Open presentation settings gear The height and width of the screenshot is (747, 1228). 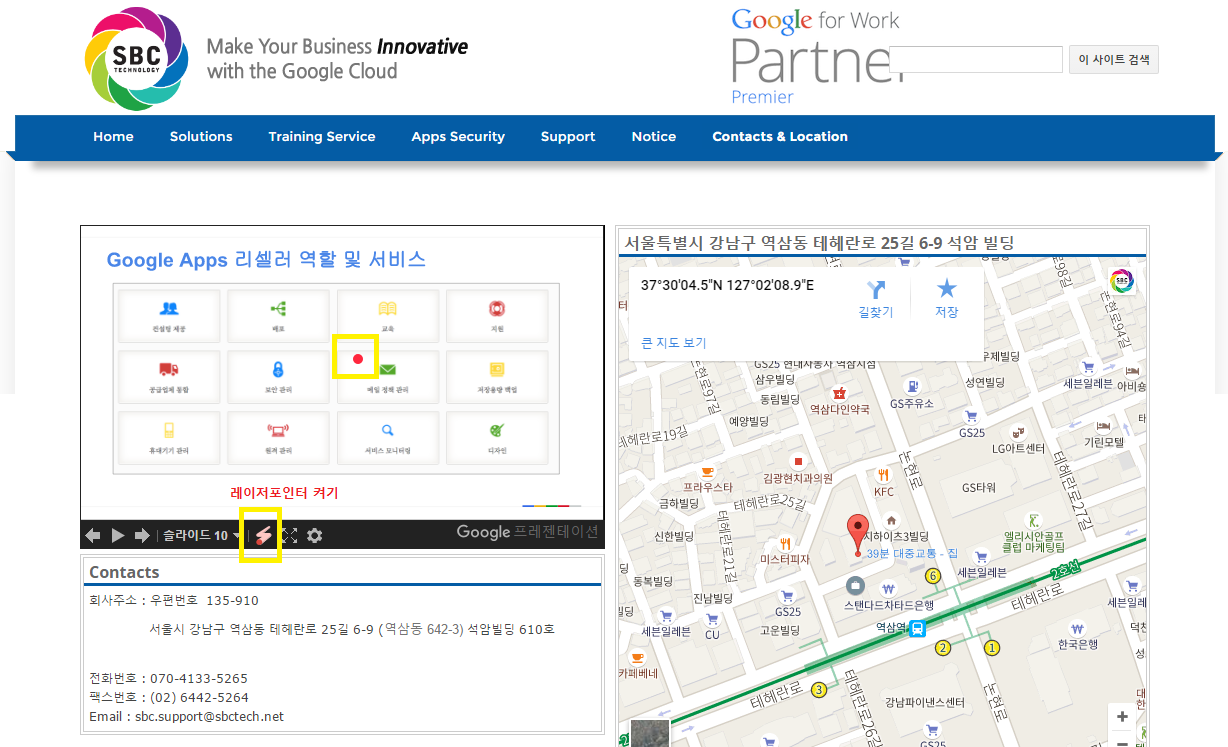tap(315, 535)
